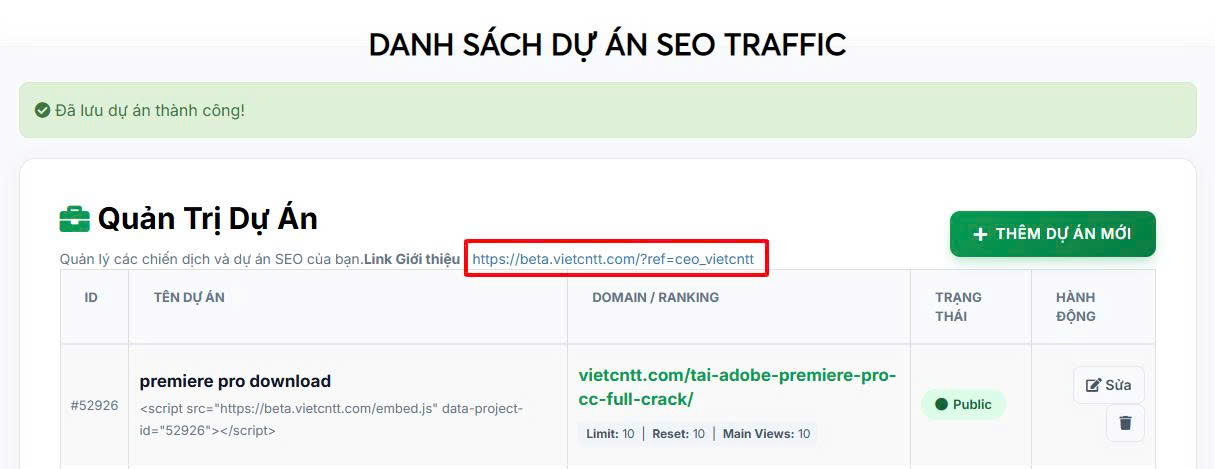Click the briefcase icon beside Quản Trị Dự Án

point(75,218)
